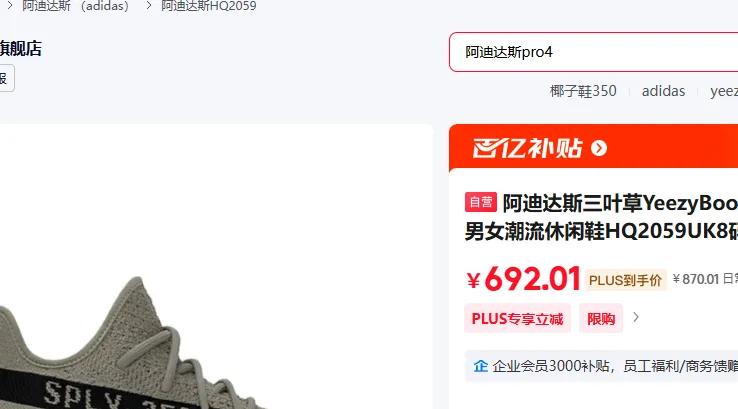Image resolution: width=738 pixels, height=409 pixels.
Task: Select hot search term adidas
Action: click(x=663, y=91)
